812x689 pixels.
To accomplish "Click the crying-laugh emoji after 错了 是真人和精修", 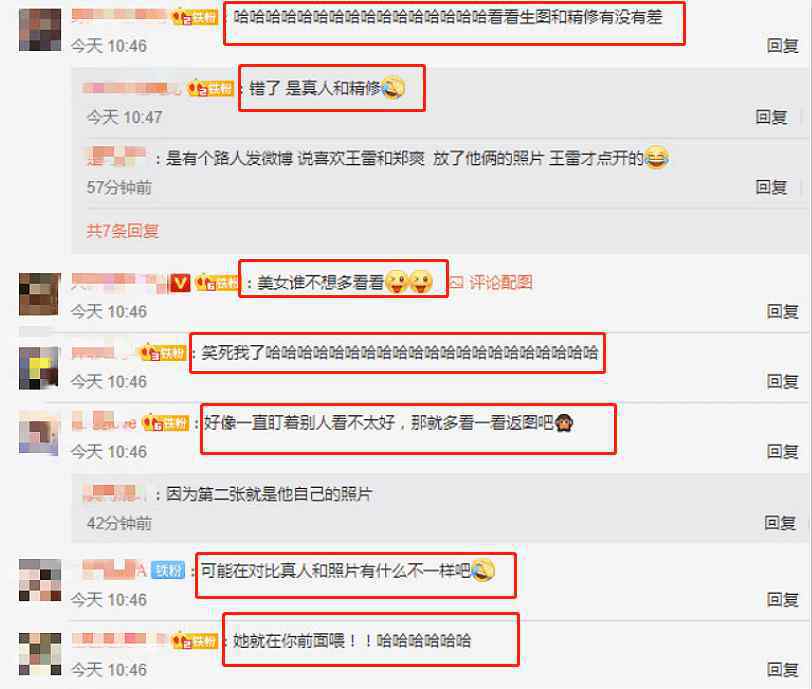I will (x=393, y=88).
